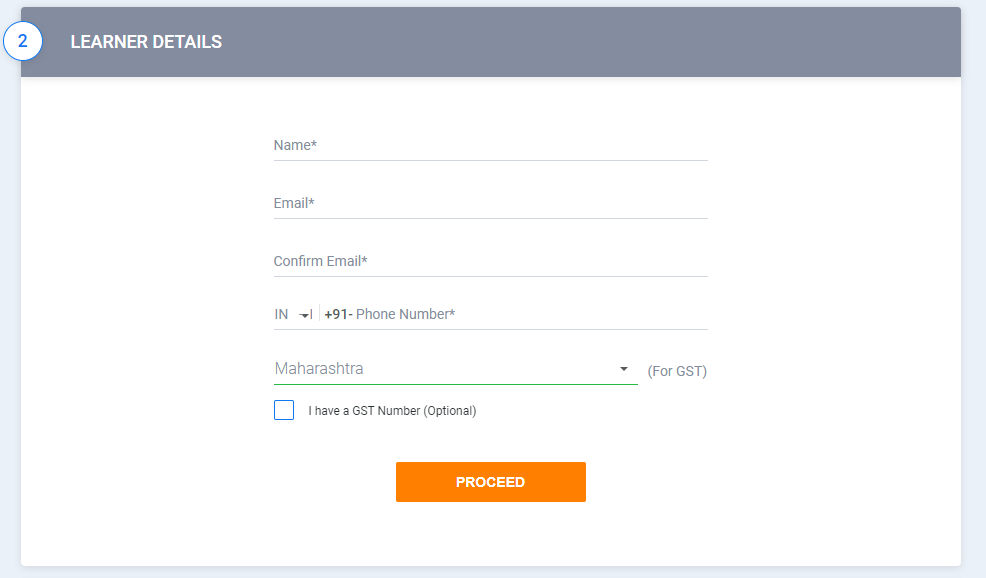Click the (For GST) note
Screen dimensions: 986x578
tap(677, 371)
